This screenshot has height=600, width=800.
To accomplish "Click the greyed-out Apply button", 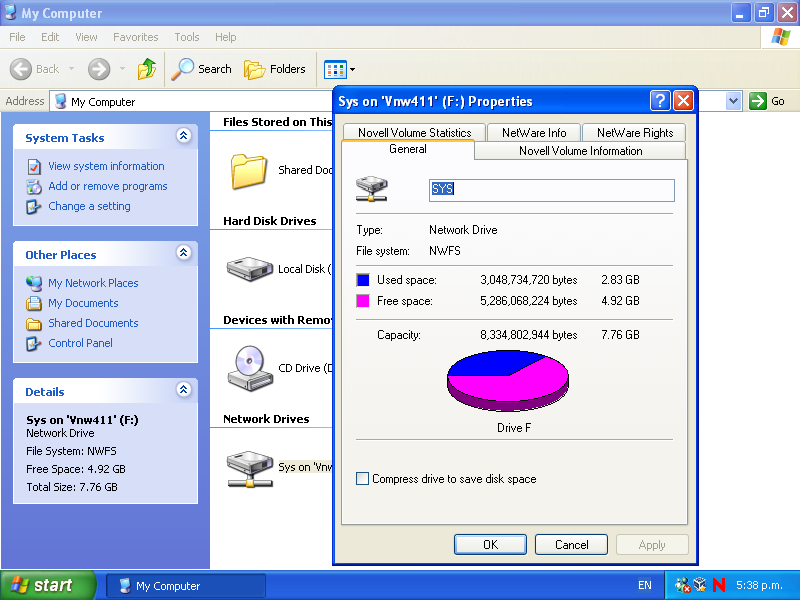I will (x=652, y=544).
